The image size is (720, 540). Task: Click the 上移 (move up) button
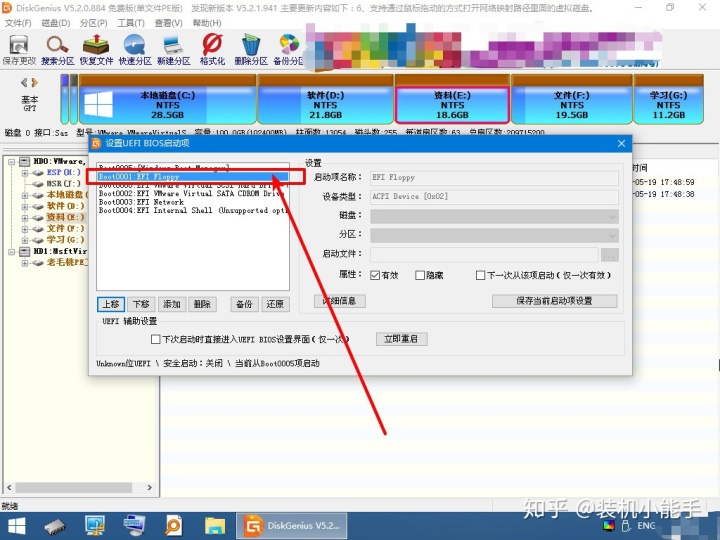[111, 304]
